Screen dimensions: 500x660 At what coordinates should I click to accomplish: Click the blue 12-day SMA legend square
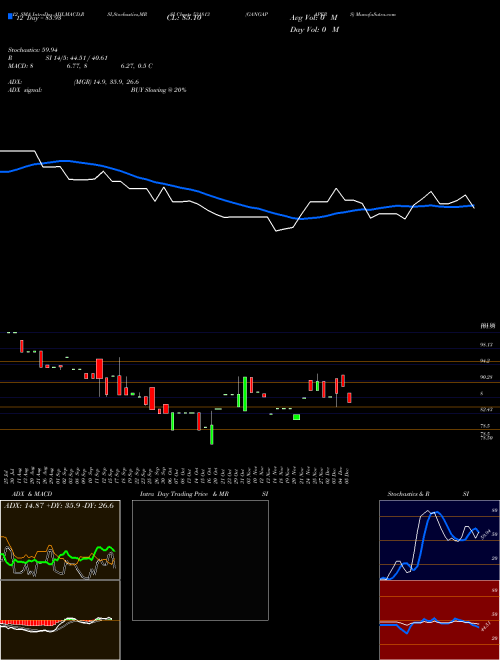pyautogui.click(x=10, y=16)
